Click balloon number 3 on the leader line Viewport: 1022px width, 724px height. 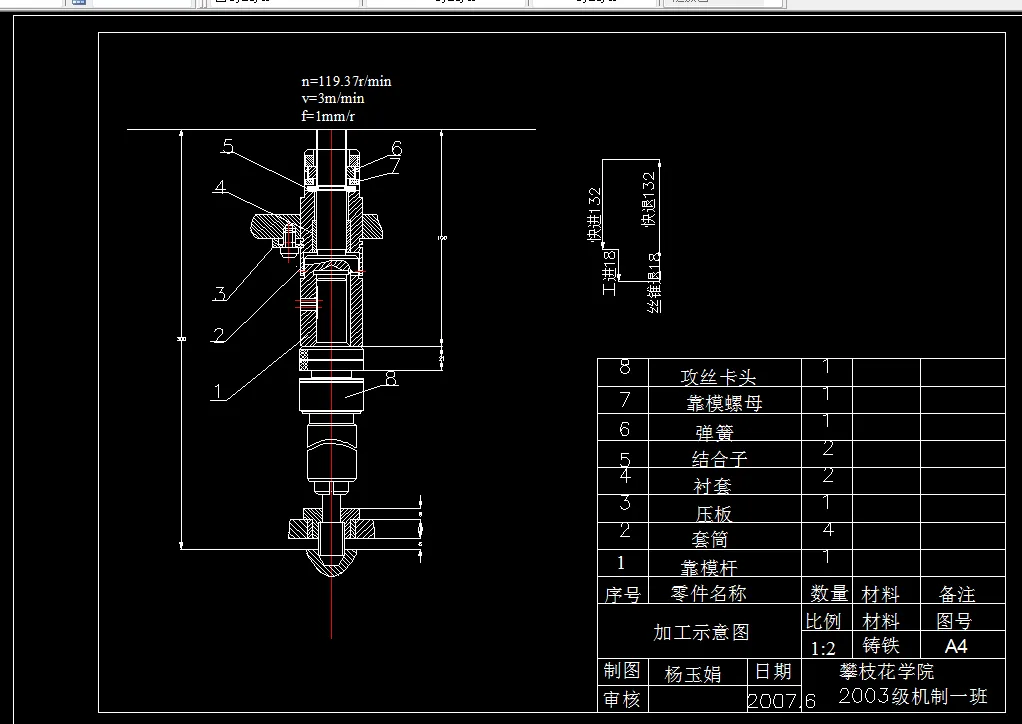click(220, 293)
